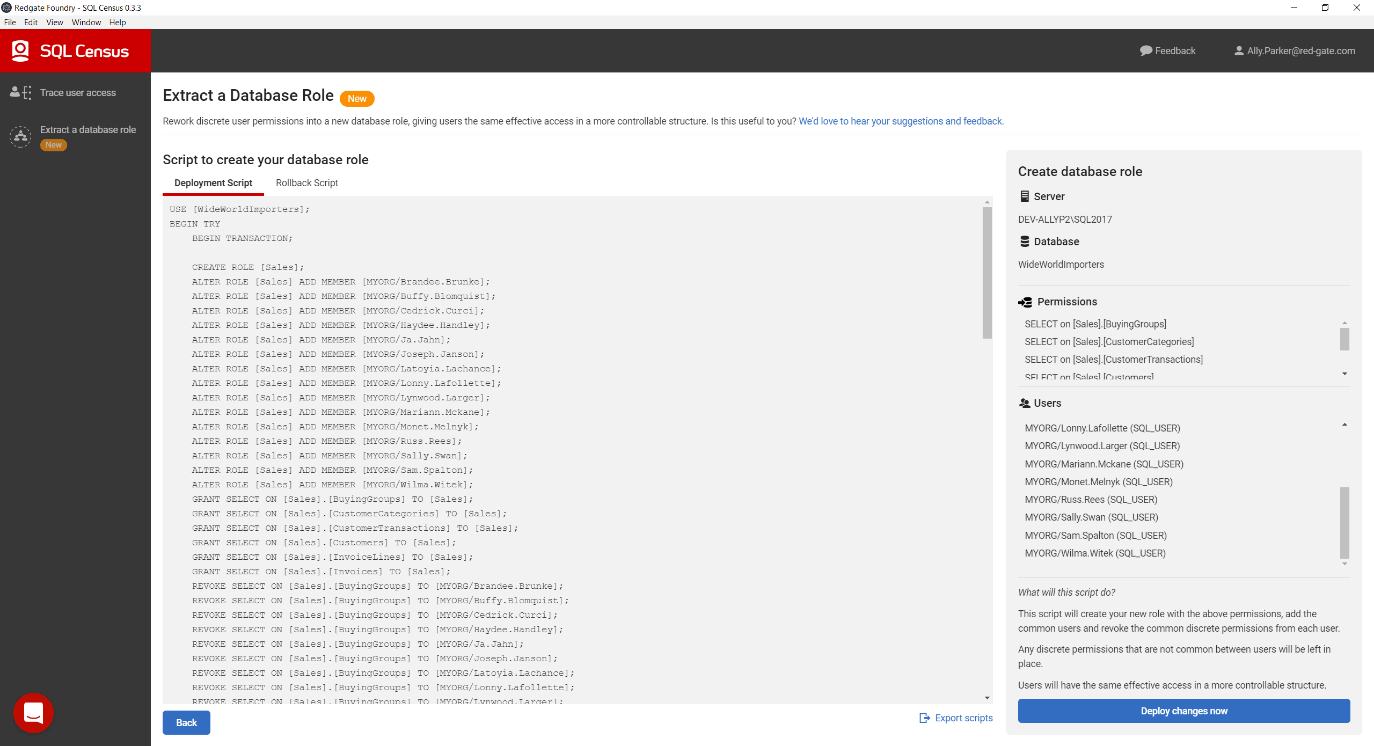
Task: Select user MYORG/Sally.Swan
Action: [1092, 517]
